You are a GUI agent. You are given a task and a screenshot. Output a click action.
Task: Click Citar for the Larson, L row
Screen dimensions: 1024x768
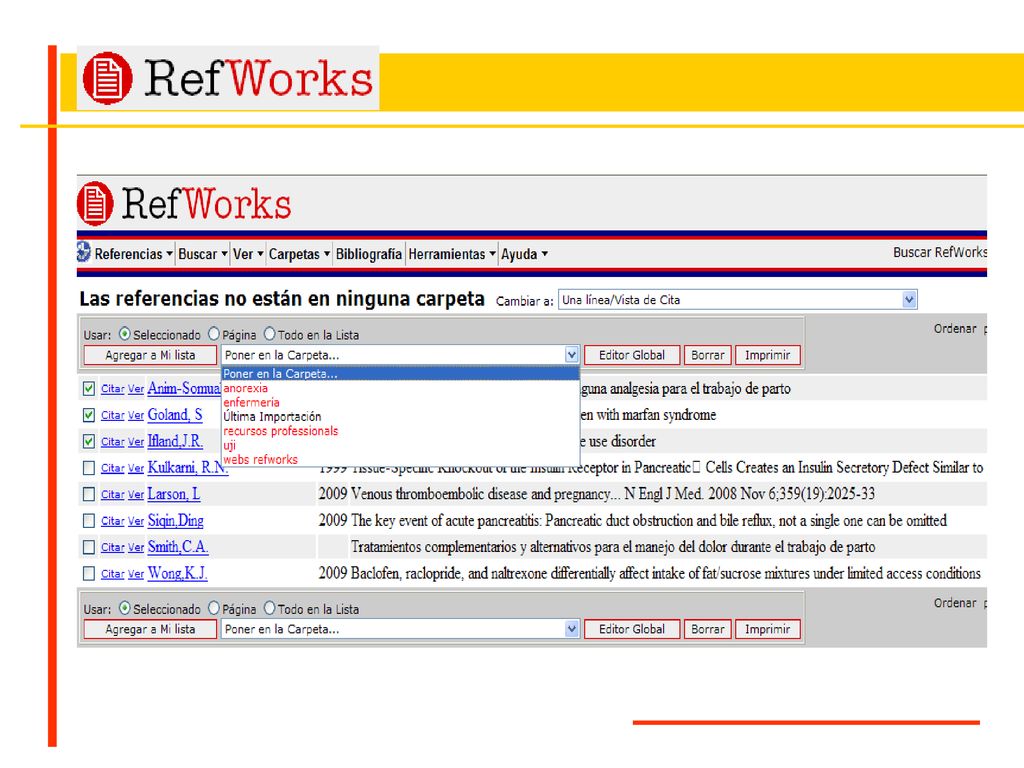(x=112, y=494)
